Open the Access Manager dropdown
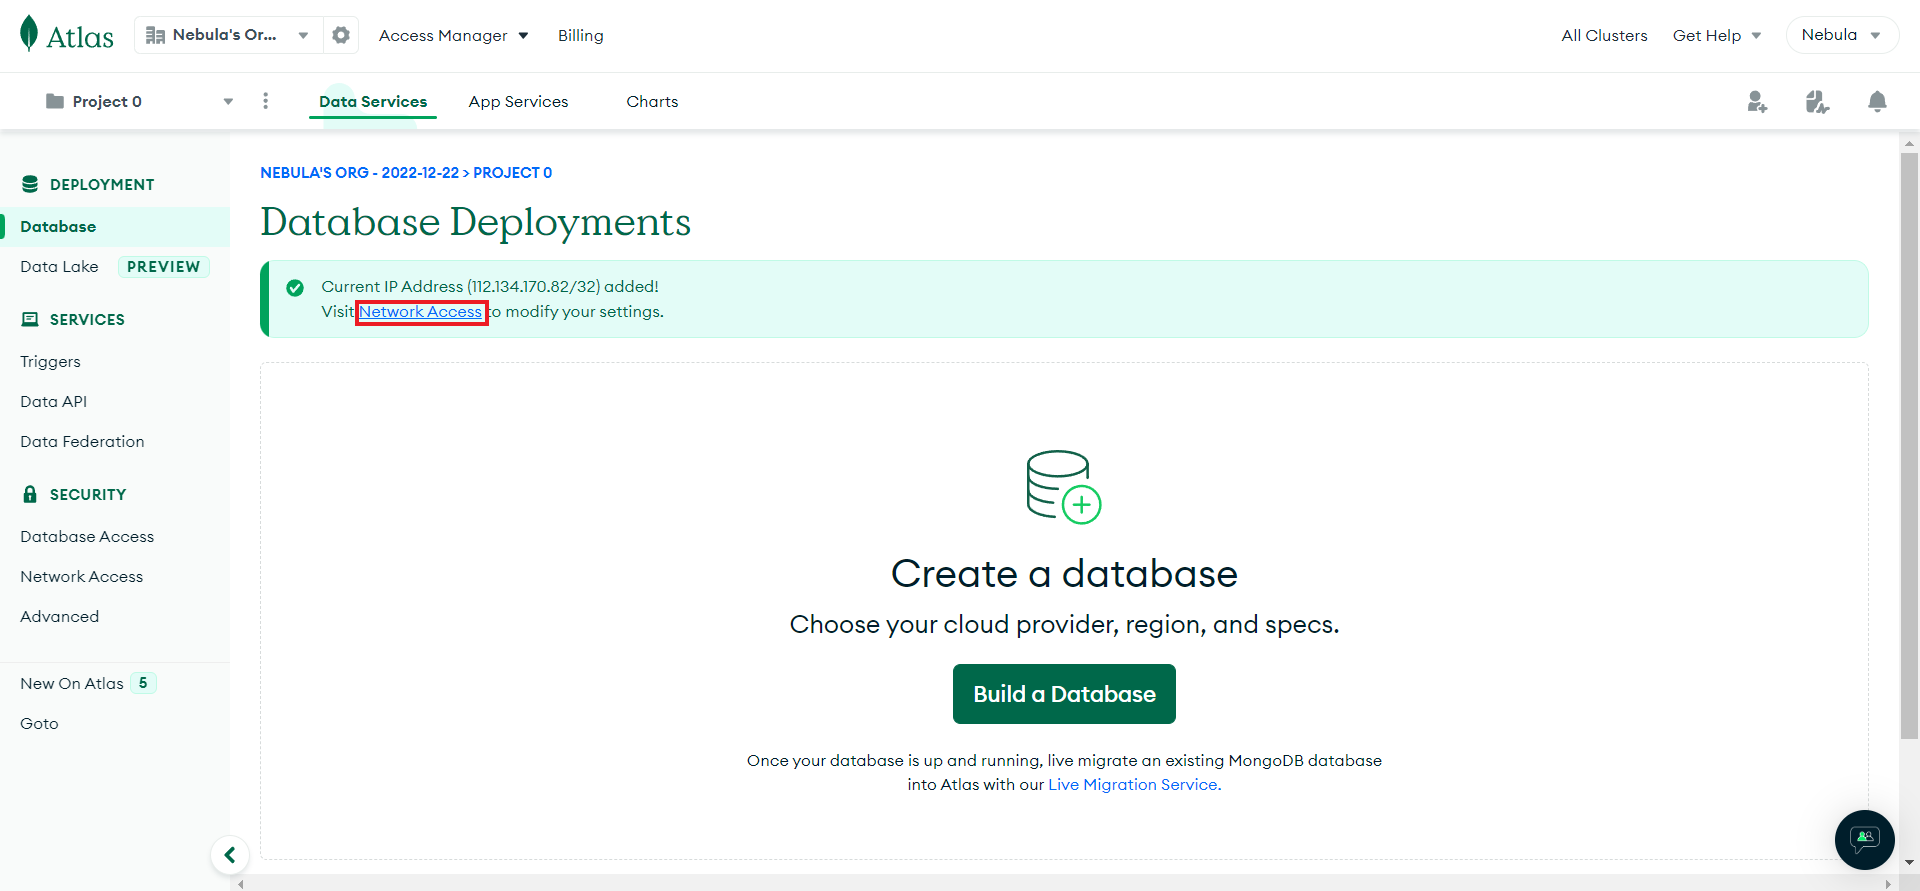 pyautogui.click(x=453, y=35)
